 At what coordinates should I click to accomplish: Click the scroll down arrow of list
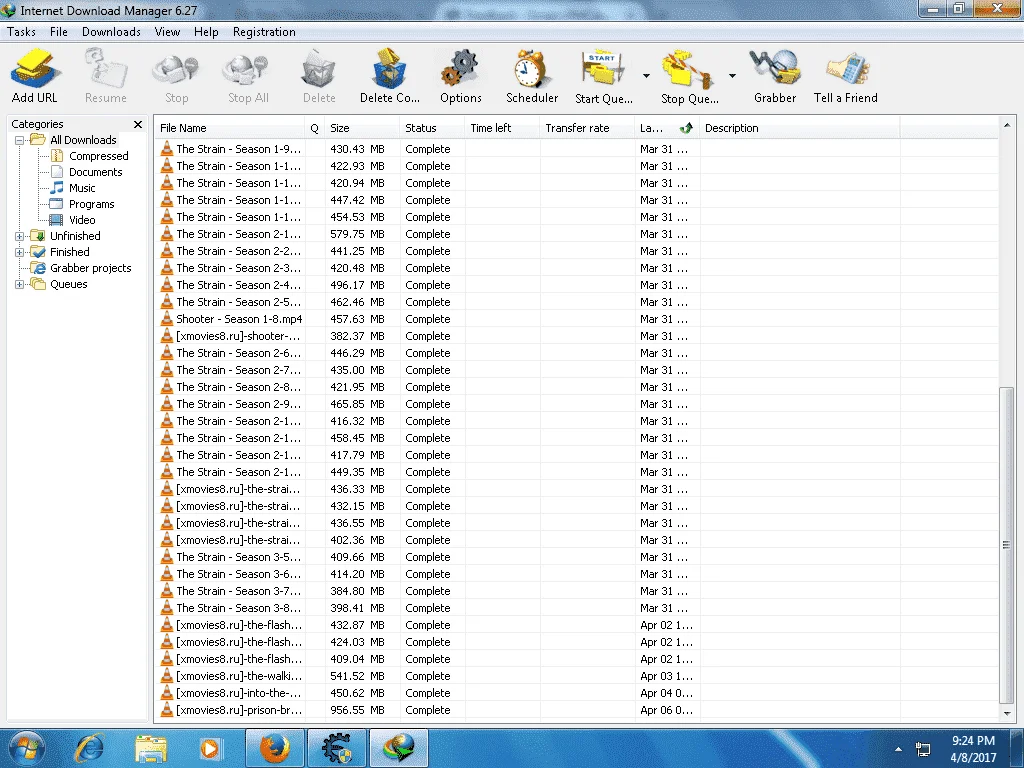click(1006, 714)
